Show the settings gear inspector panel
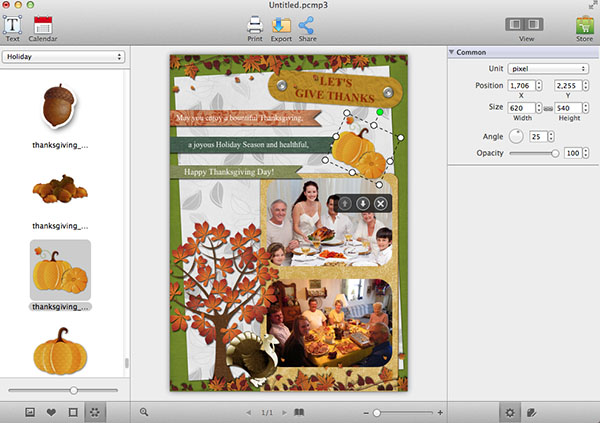The image size is (600, 423). [509, 411]
